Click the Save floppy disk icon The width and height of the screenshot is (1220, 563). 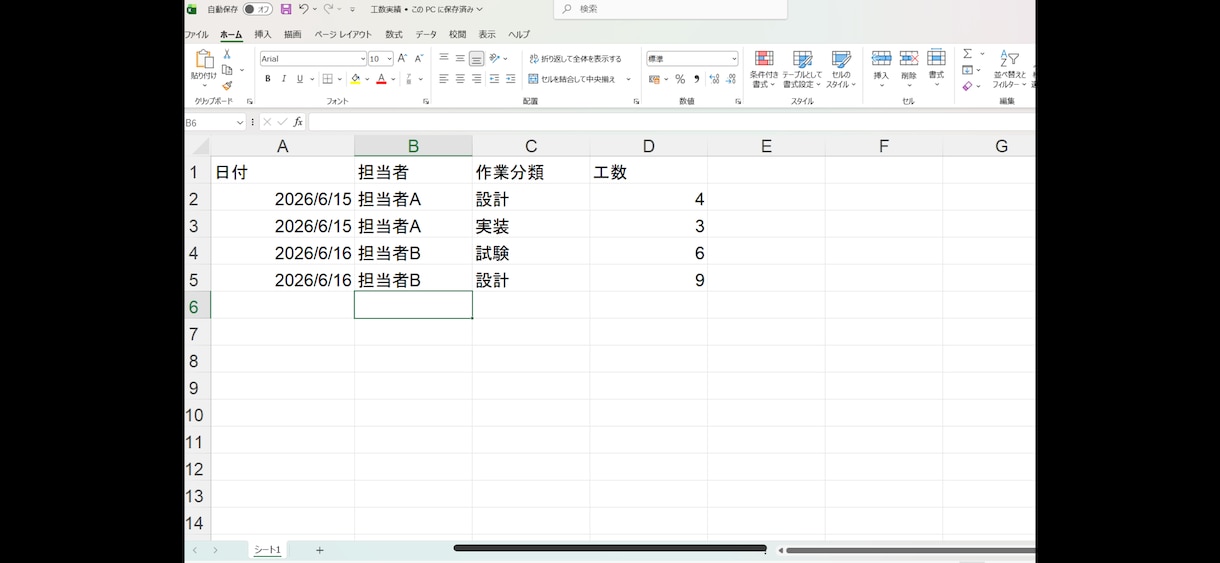(286, 9)
